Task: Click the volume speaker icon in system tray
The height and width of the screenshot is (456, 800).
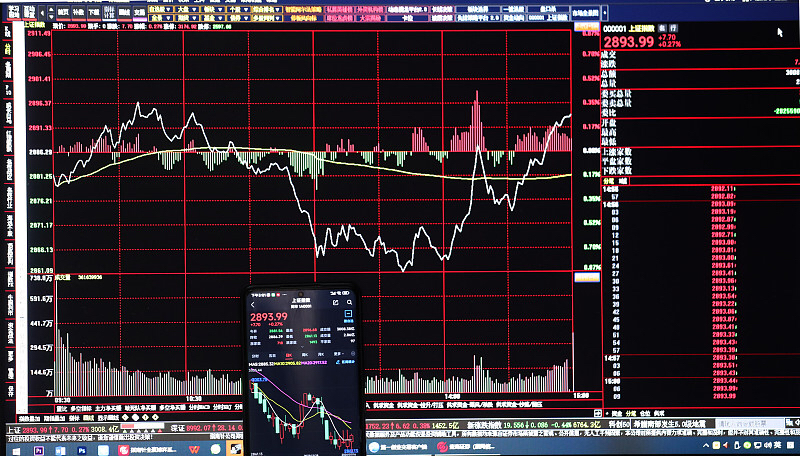Action: 767,446
